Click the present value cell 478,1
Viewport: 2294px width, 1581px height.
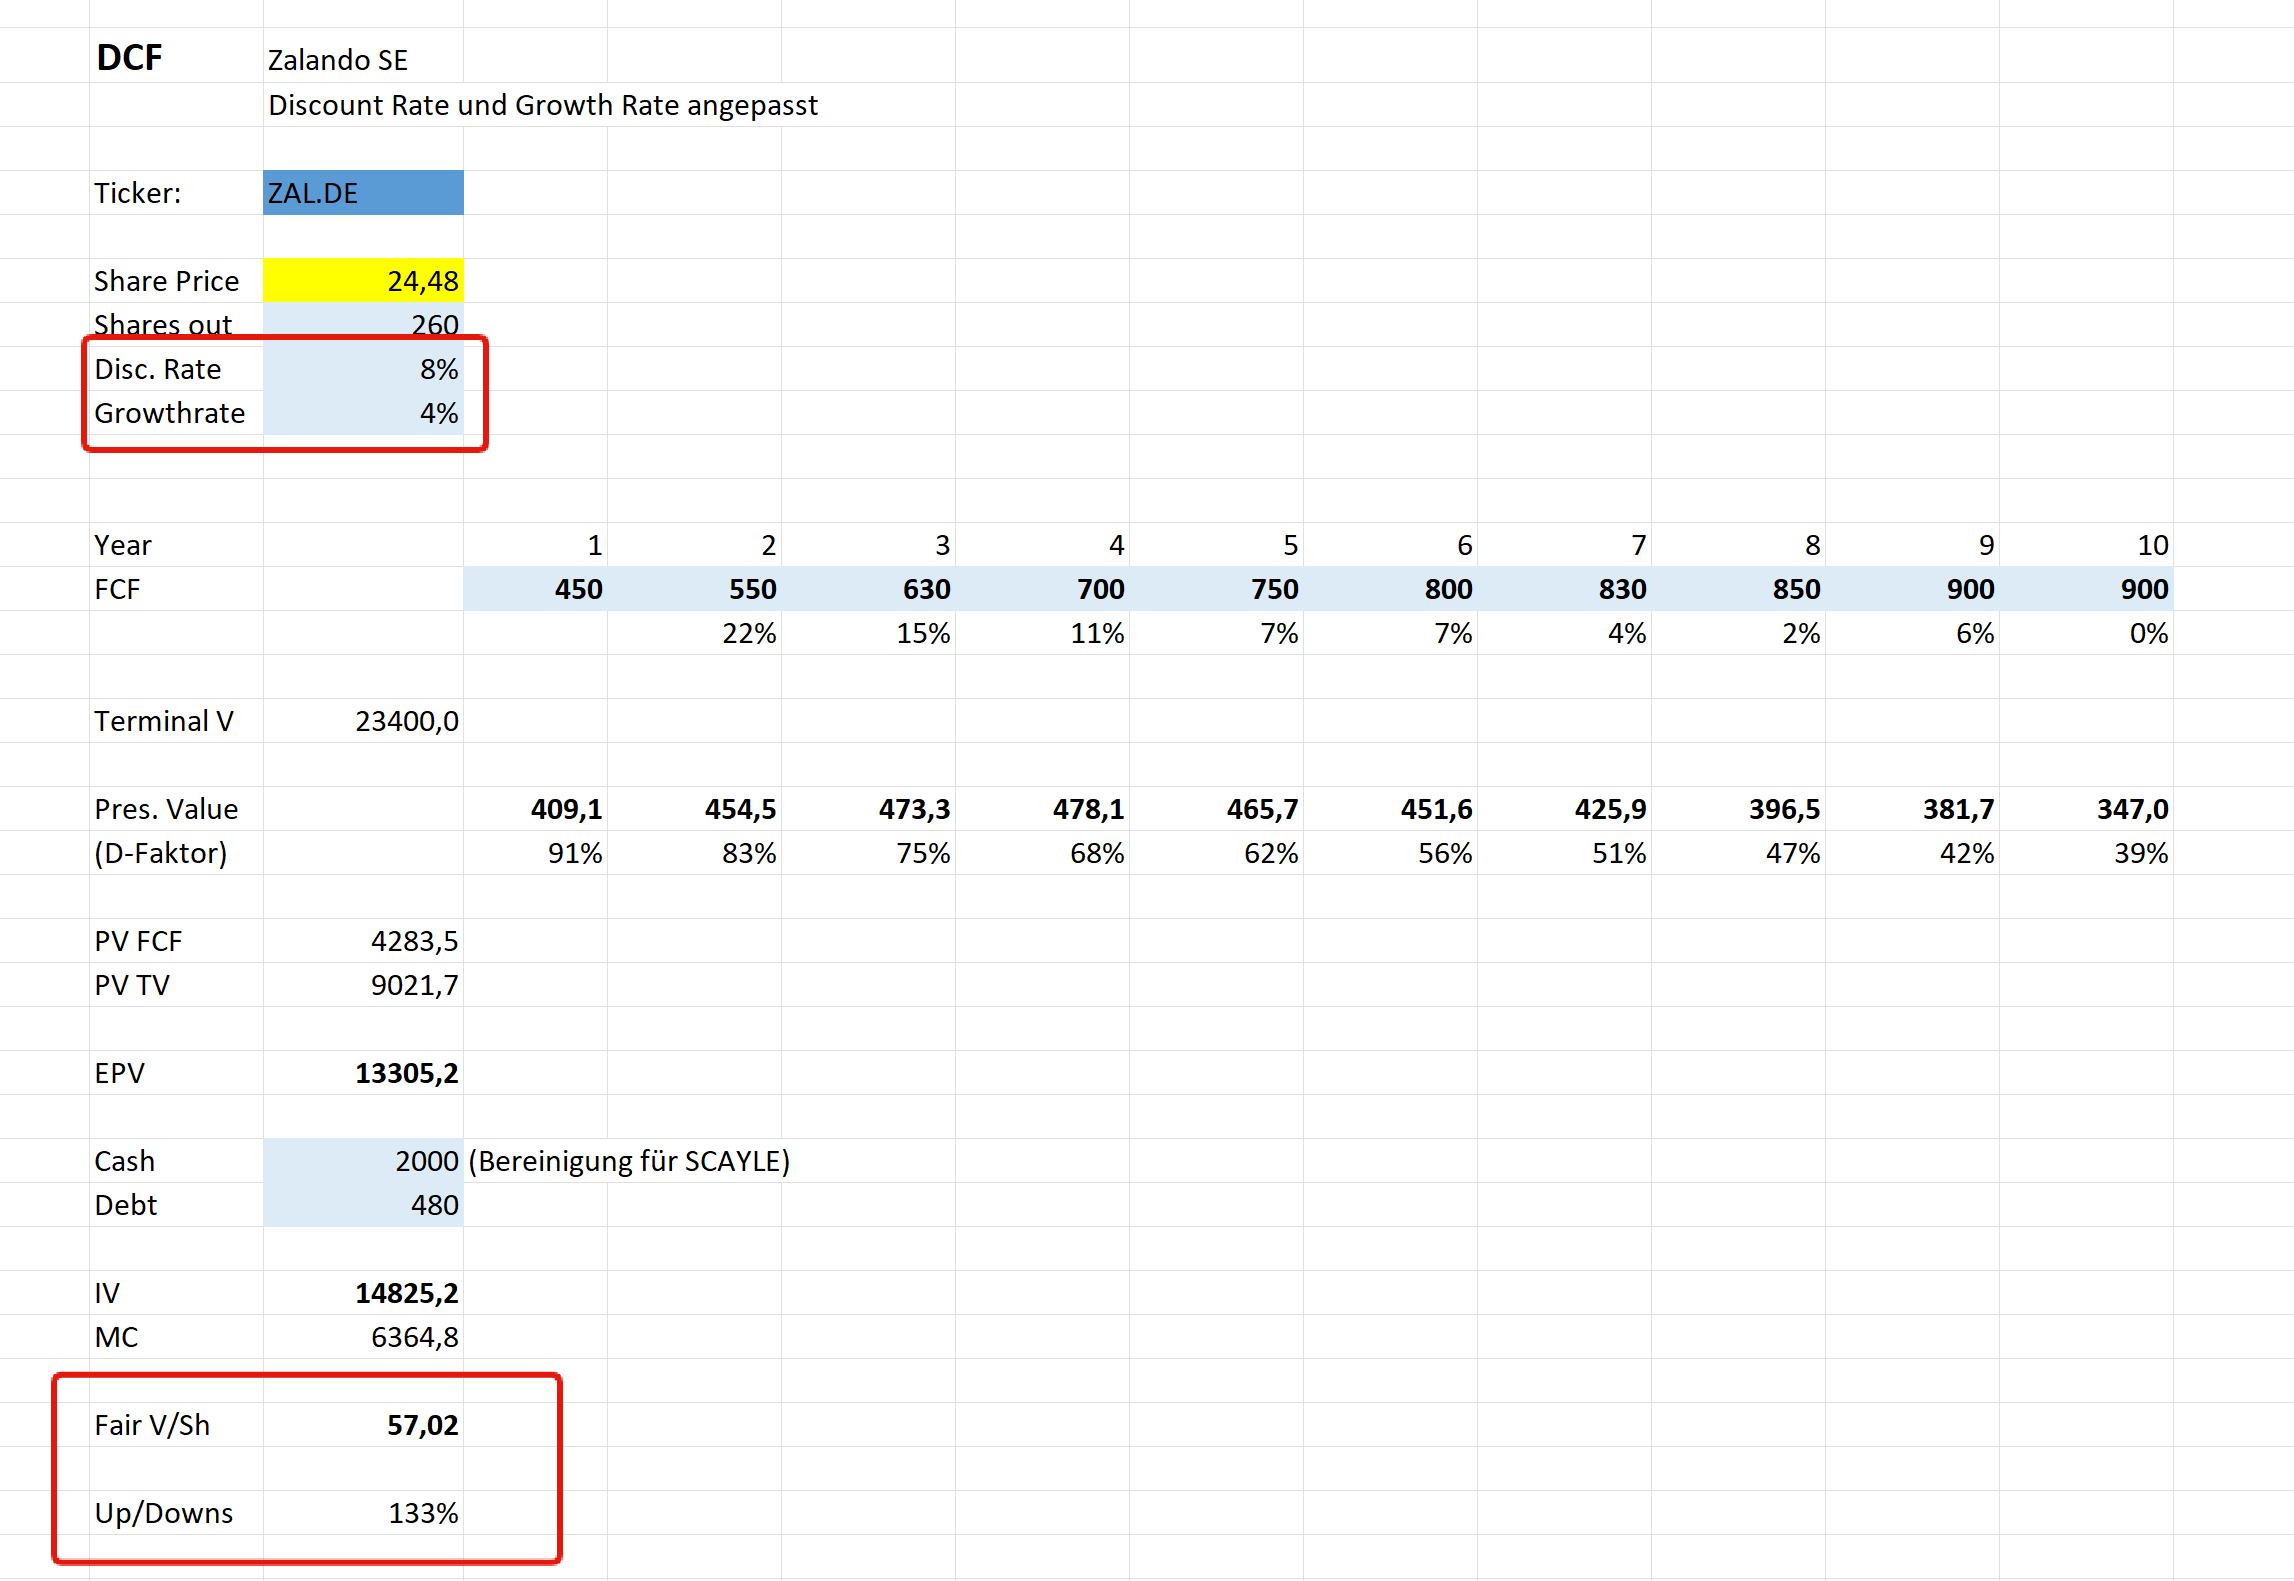point(1043,809)
